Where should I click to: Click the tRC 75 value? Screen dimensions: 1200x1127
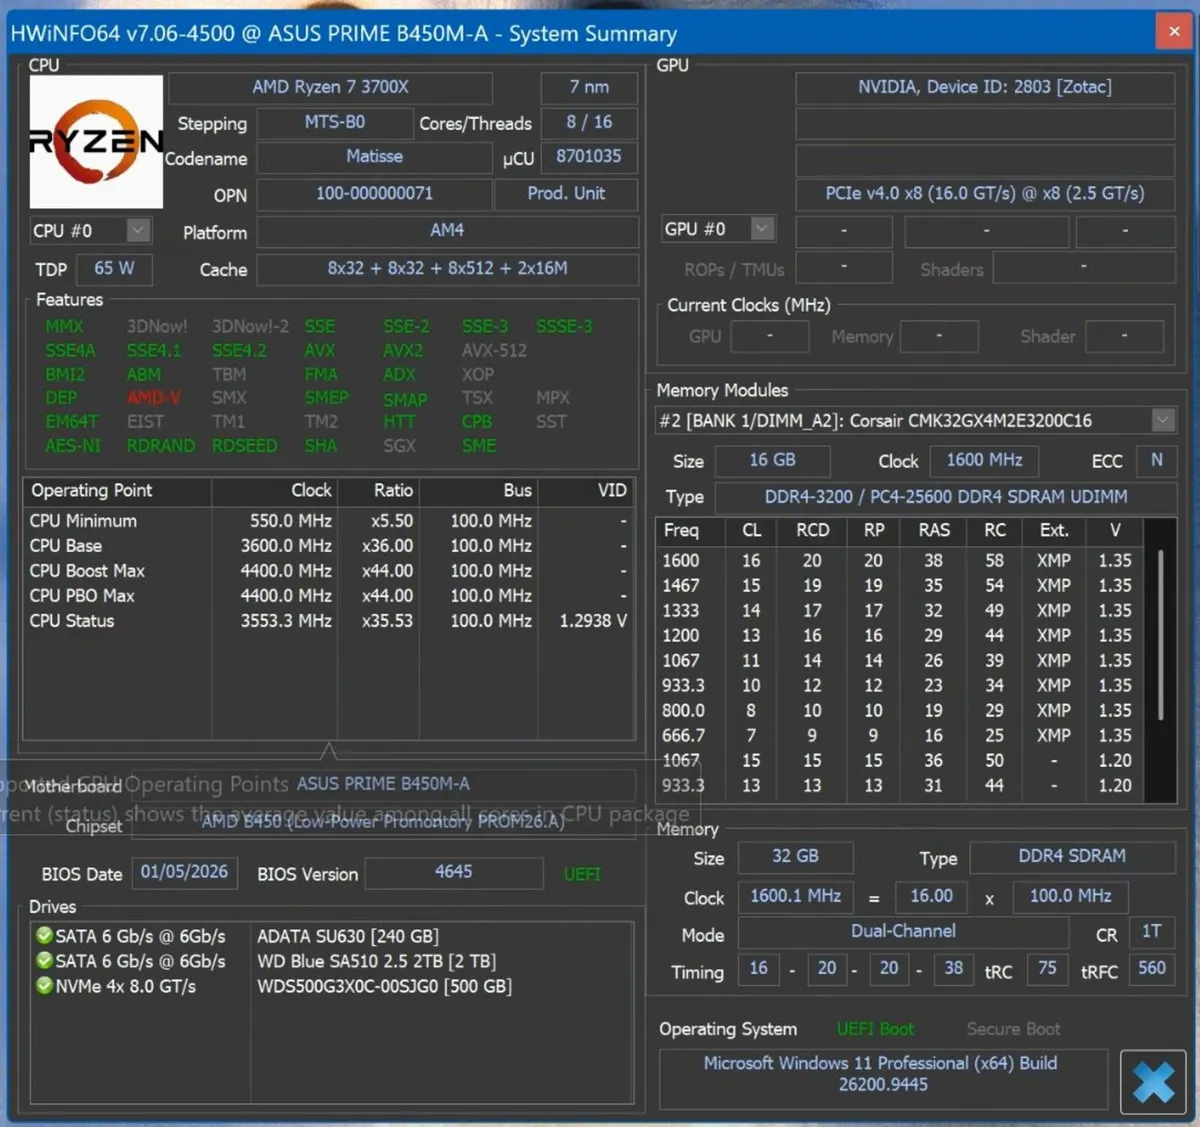point(1047,969)
